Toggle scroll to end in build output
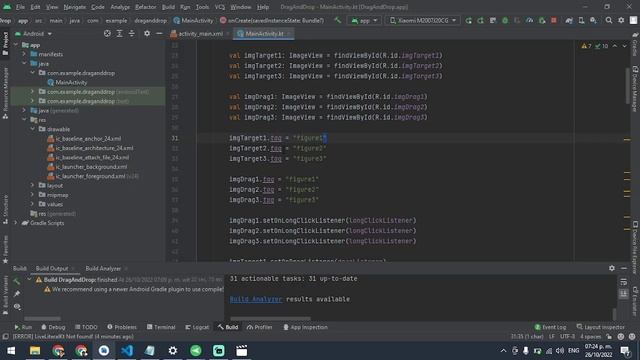 (623, 294)
